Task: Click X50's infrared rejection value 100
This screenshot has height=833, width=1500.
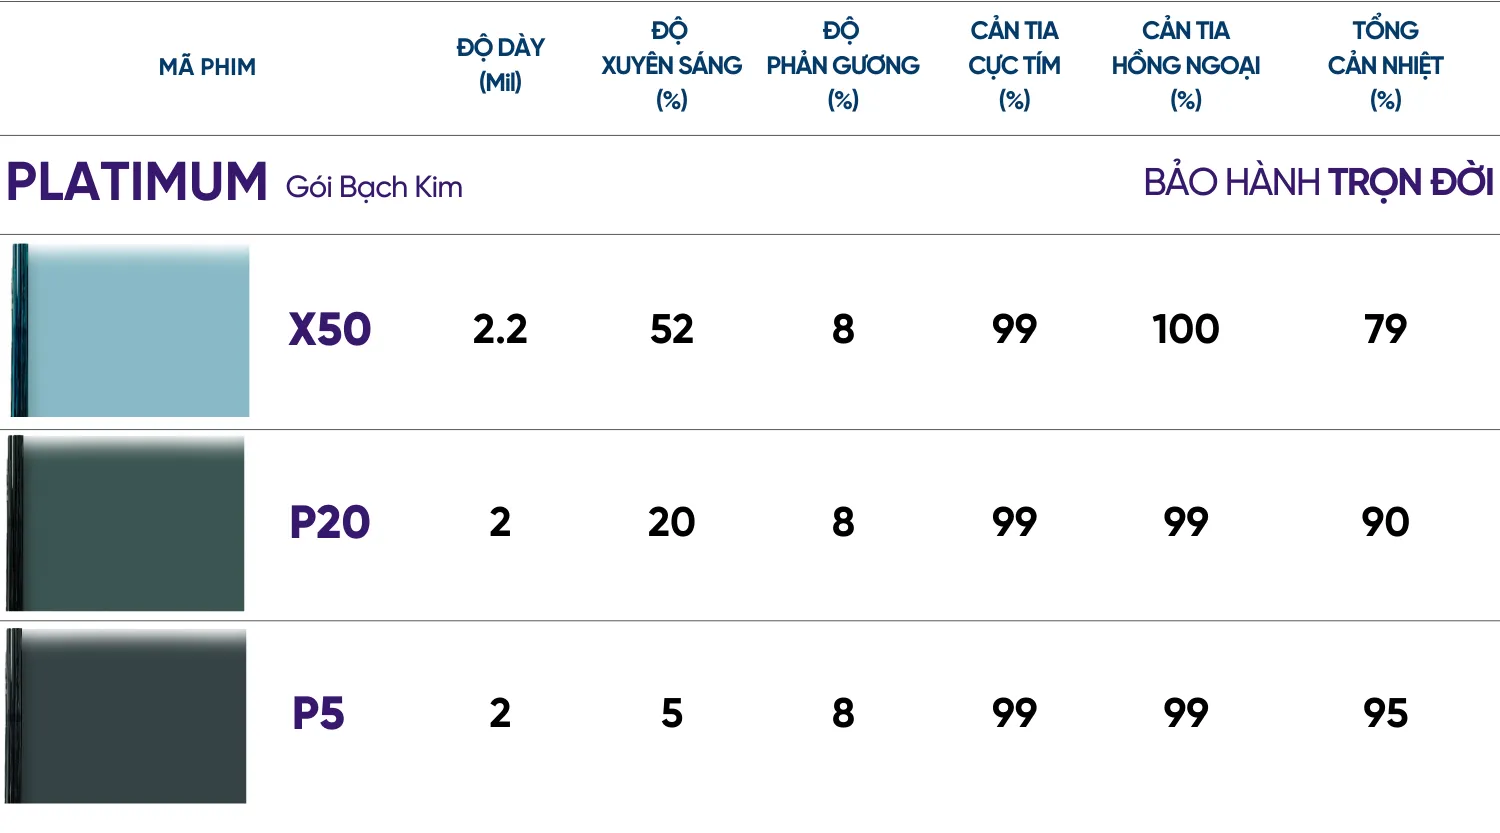Action: tap(1185, 329)
